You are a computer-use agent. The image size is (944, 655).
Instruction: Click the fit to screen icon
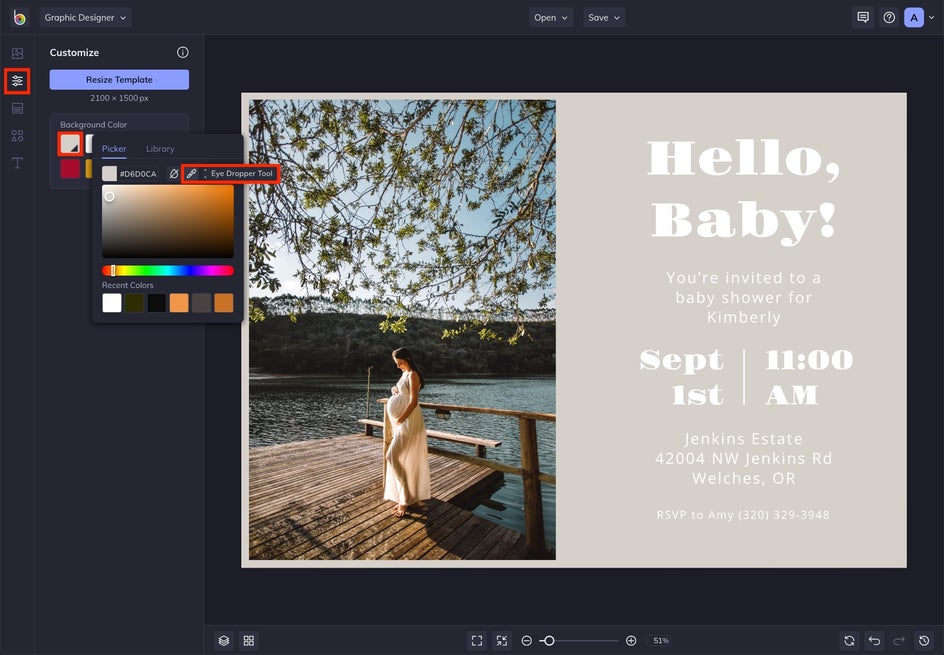477,641
